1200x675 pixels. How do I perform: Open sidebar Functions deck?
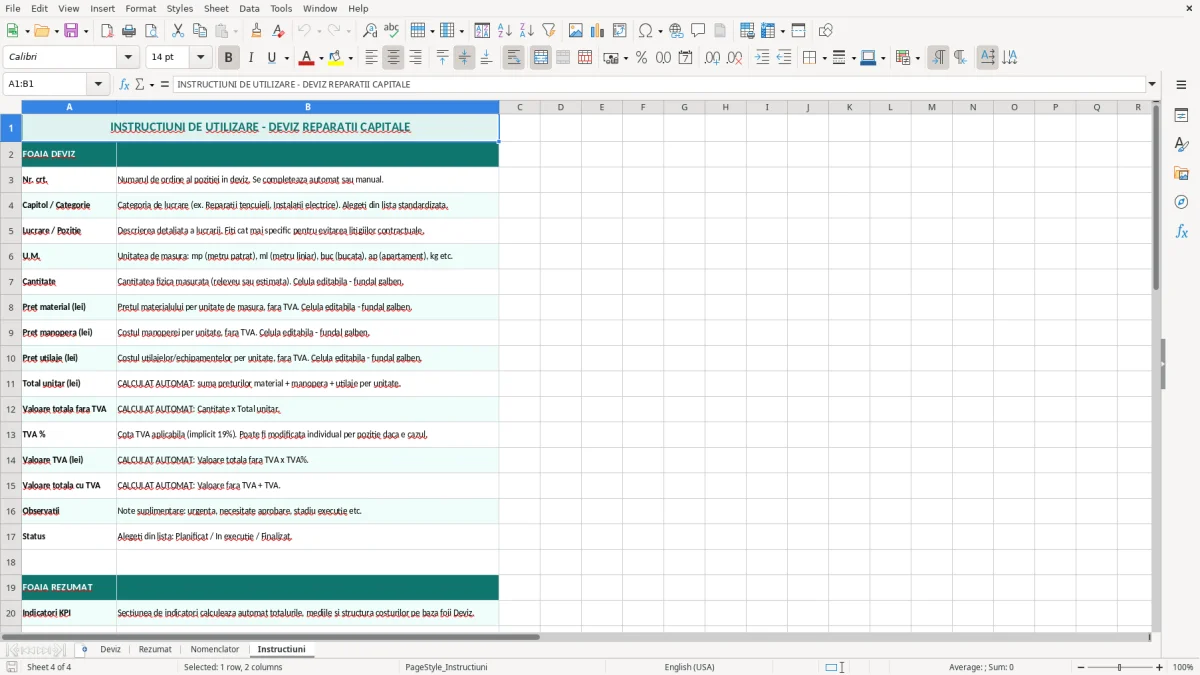(x=1181, y=231)
